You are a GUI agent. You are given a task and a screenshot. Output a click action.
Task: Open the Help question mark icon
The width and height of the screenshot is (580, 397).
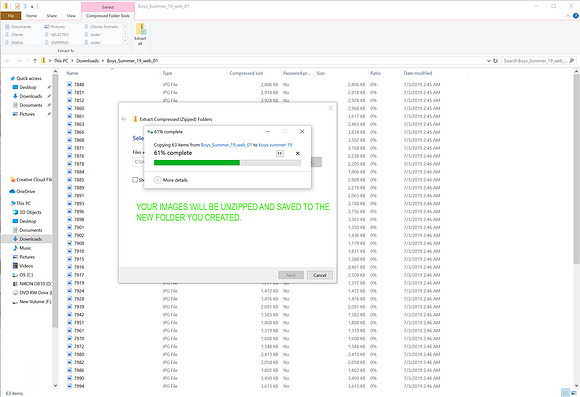[x=576, y=16]
